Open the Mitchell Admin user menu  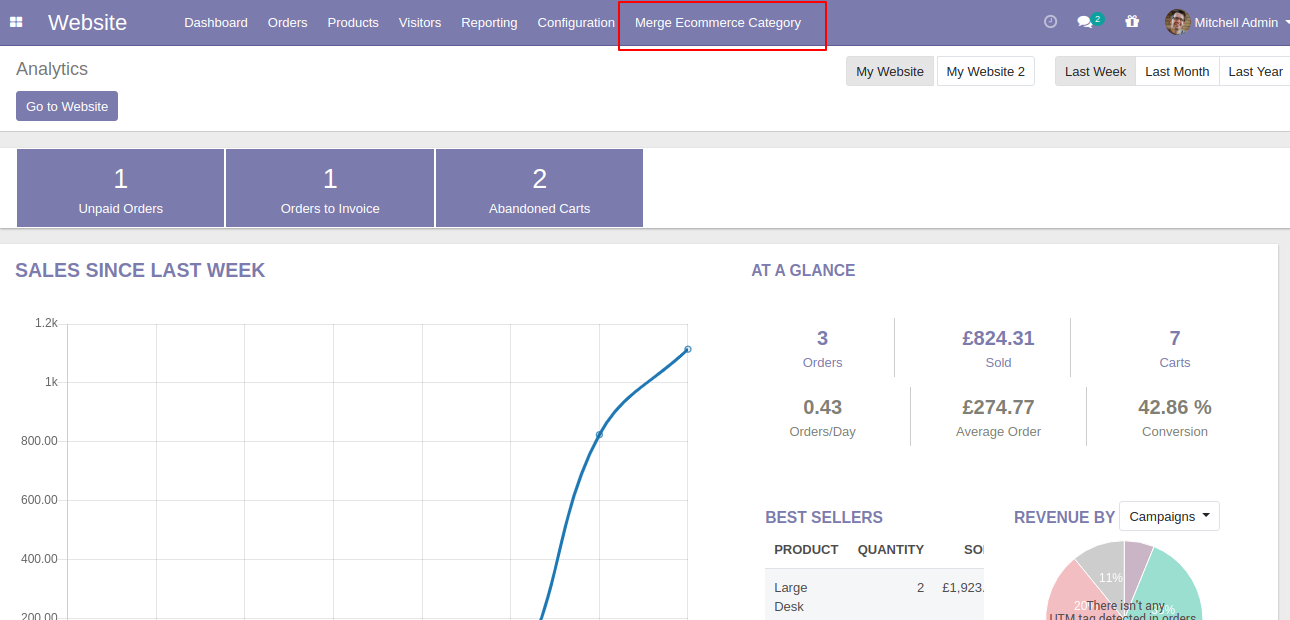pyautogui.click(x=1227, y=22)
